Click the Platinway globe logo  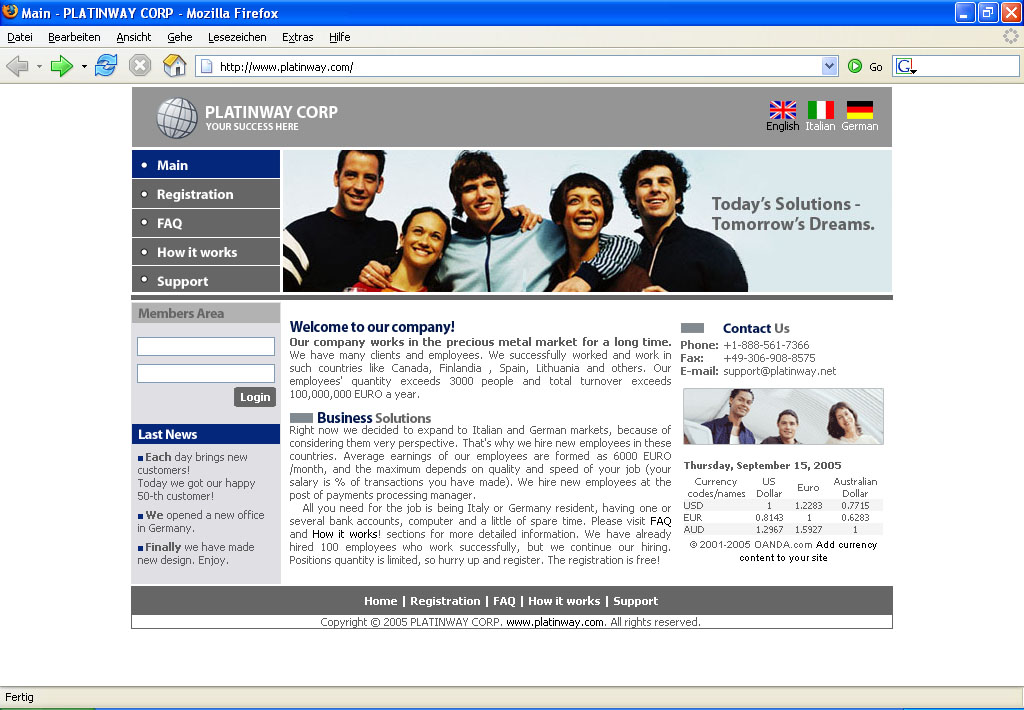[177, 118]
